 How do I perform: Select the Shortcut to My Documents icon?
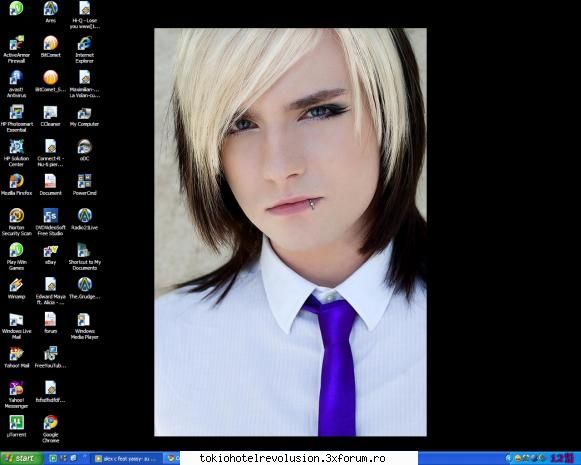tap(84, 256)
